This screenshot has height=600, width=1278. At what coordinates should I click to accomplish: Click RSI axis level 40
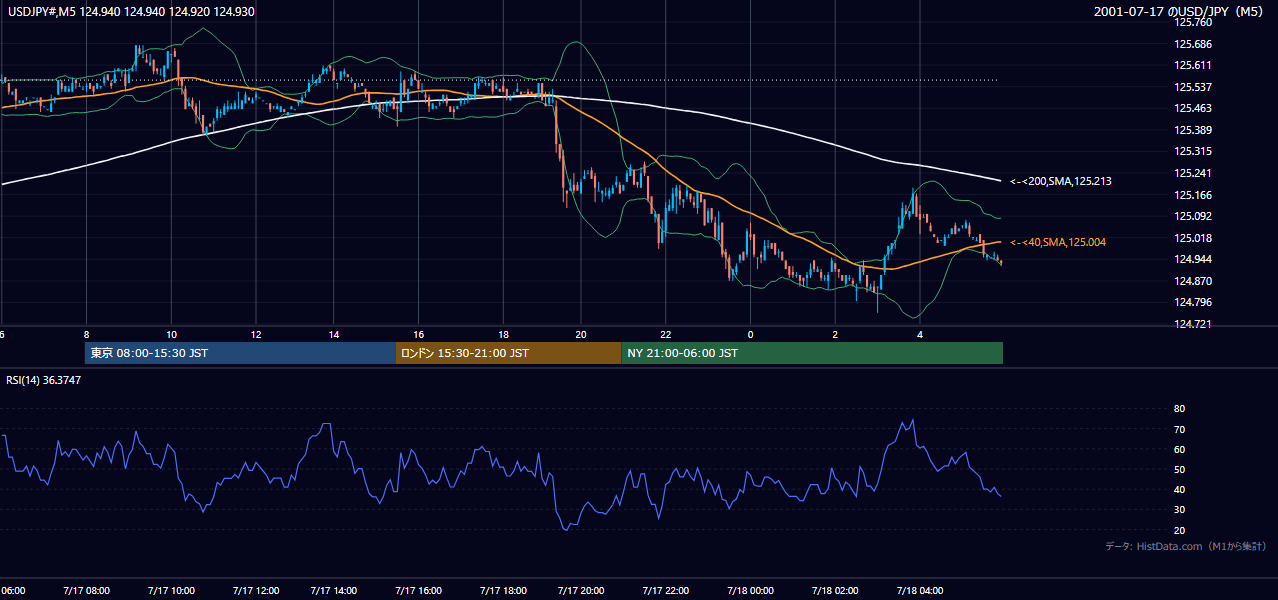point(1179,489)
